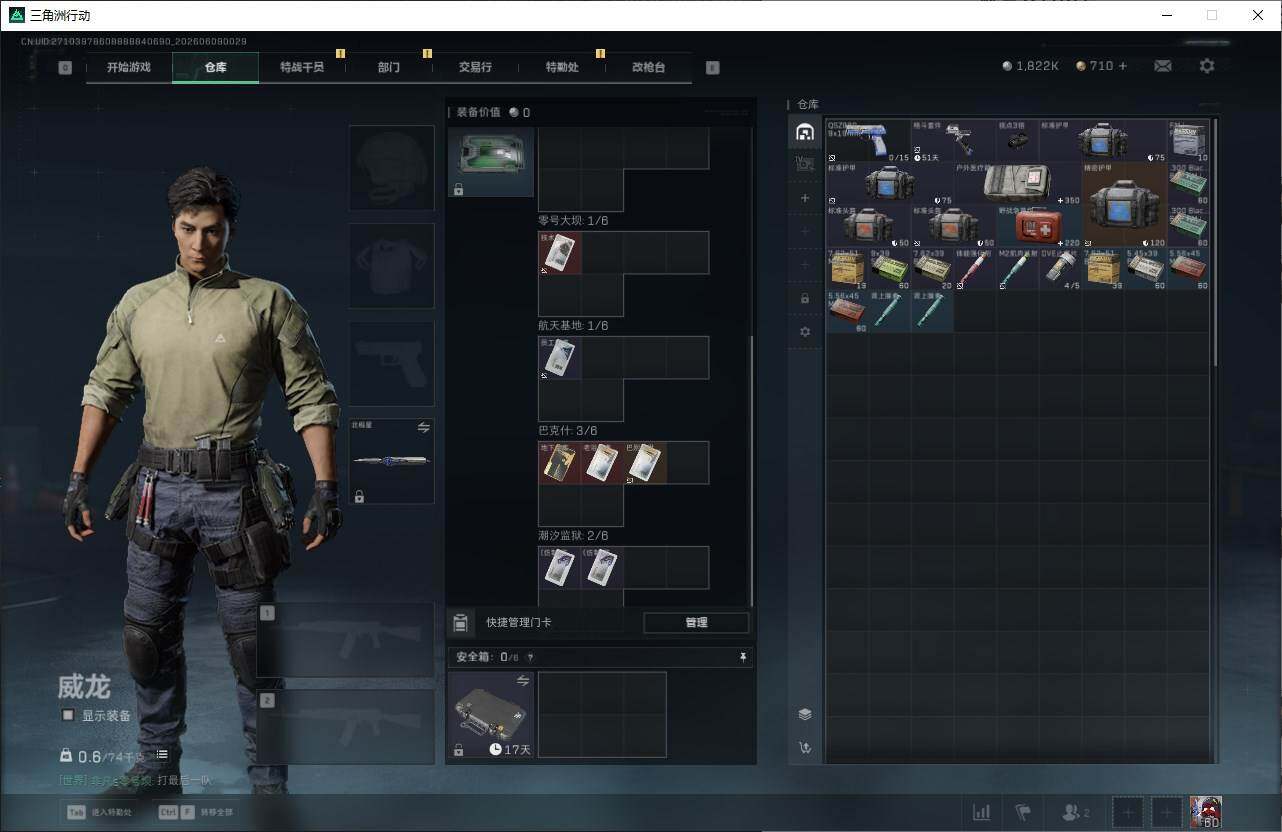The width and height of the screenshot is (1282, 832).
Task: Add a warehouse page with the first plus
Action: [x=805, y=198]
